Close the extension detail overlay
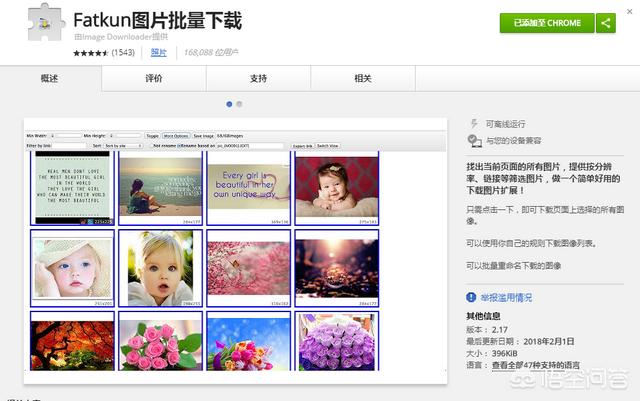640x401 pixels. [x=630, y=11]
